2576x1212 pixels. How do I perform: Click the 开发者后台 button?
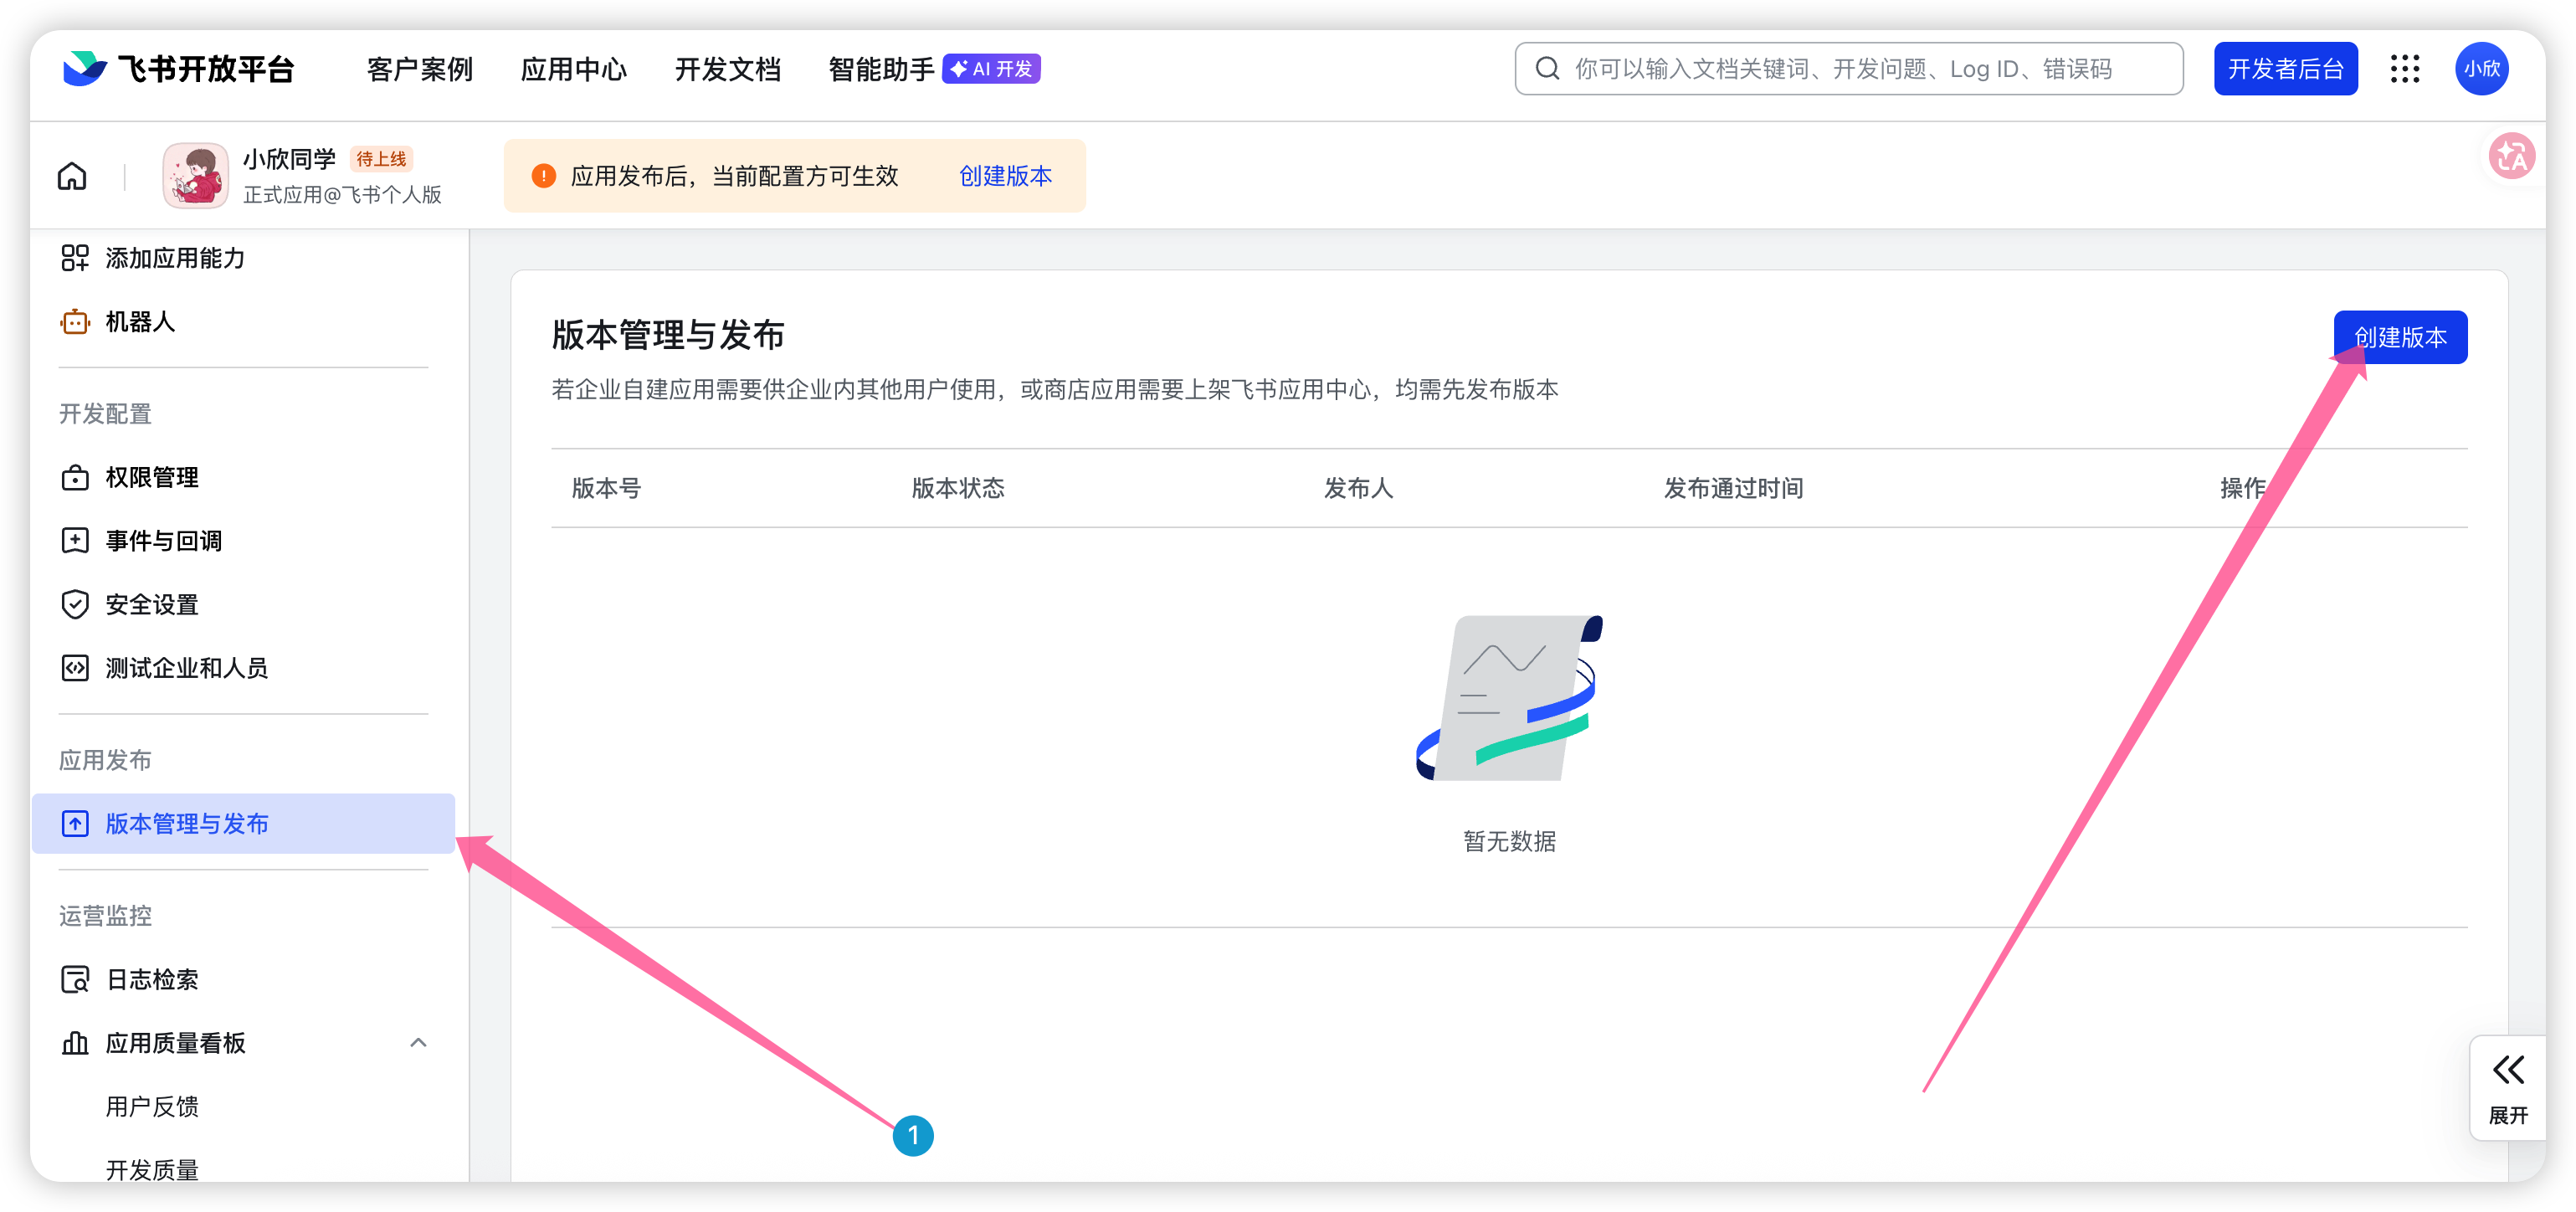point(2285,69)
